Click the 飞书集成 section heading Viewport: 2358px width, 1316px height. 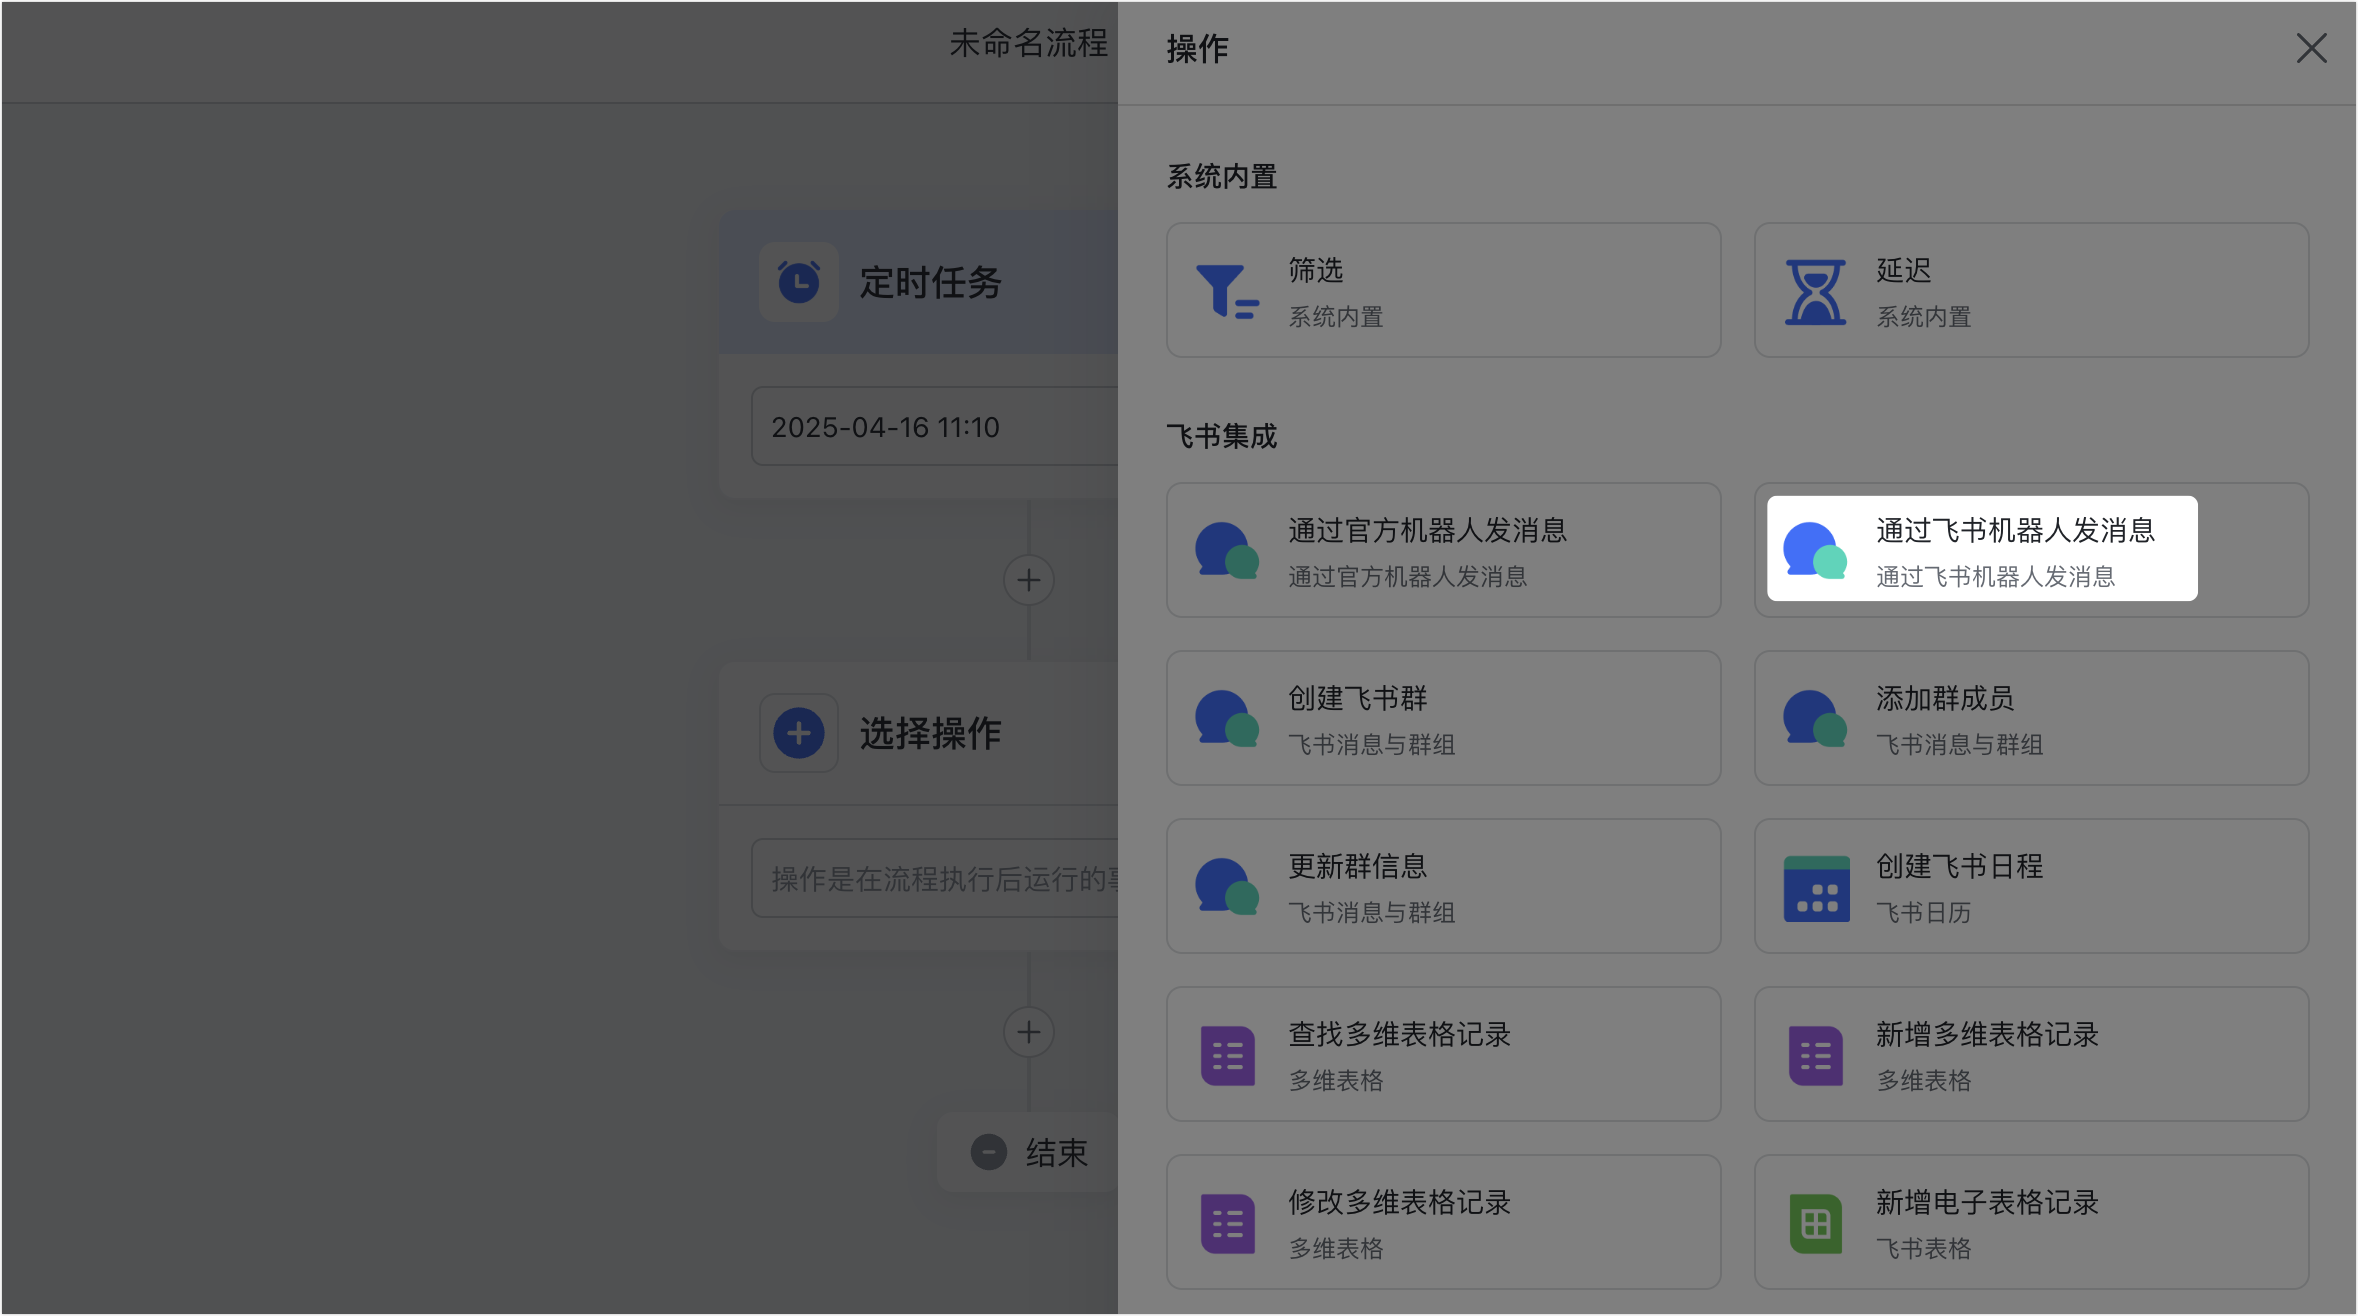pyautogui.click(x=1221, y=437)
